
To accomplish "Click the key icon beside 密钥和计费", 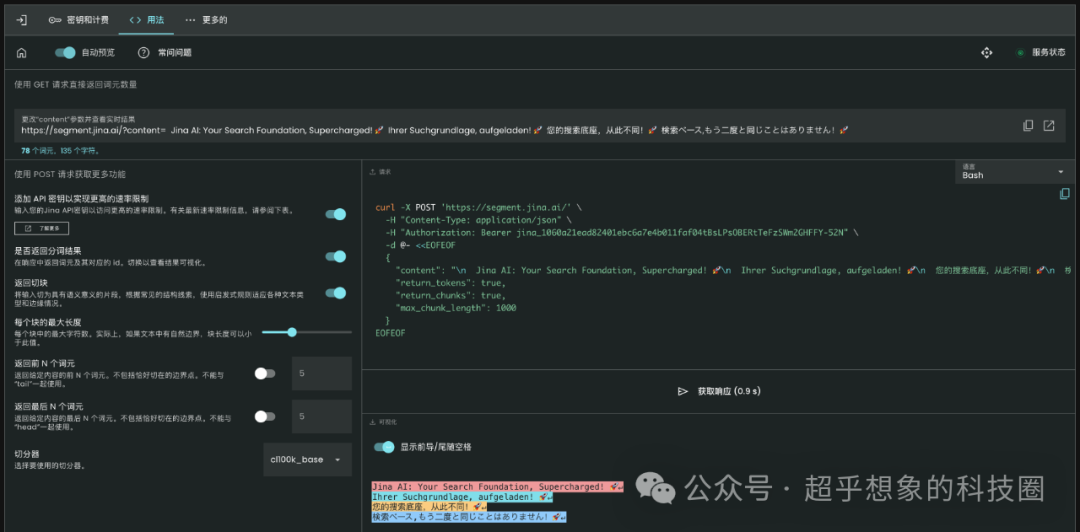I will point(55,19).
